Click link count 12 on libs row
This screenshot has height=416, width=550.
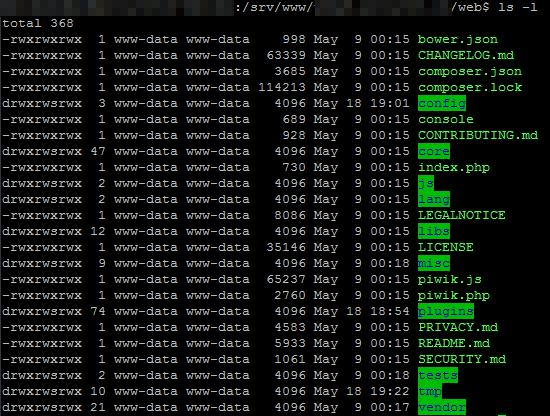coord(98,232)
